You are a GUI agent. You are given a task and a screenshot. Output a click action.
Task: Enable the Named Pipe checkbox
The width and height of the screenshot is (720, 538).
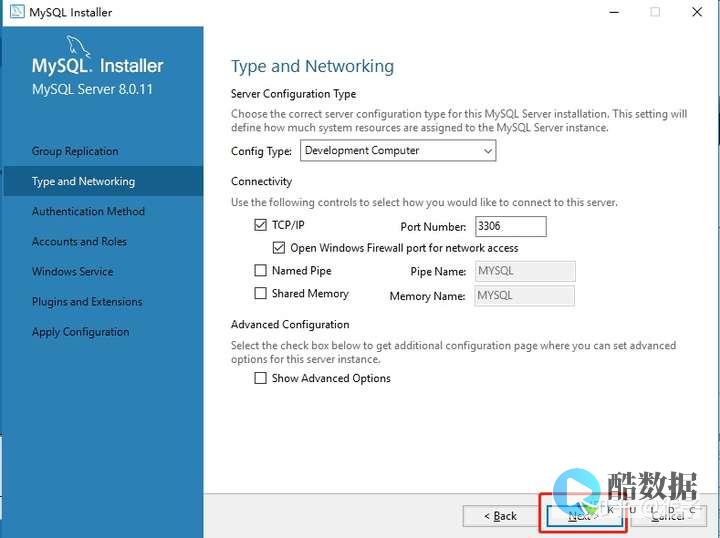pos(260,270)
